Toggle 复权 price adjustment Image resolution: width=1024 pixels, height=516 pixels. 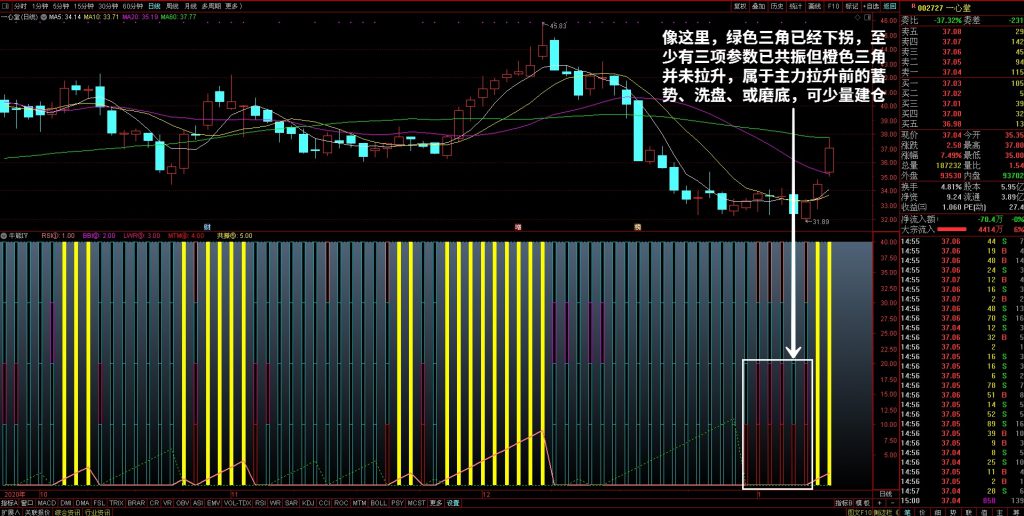click(739, 6)
